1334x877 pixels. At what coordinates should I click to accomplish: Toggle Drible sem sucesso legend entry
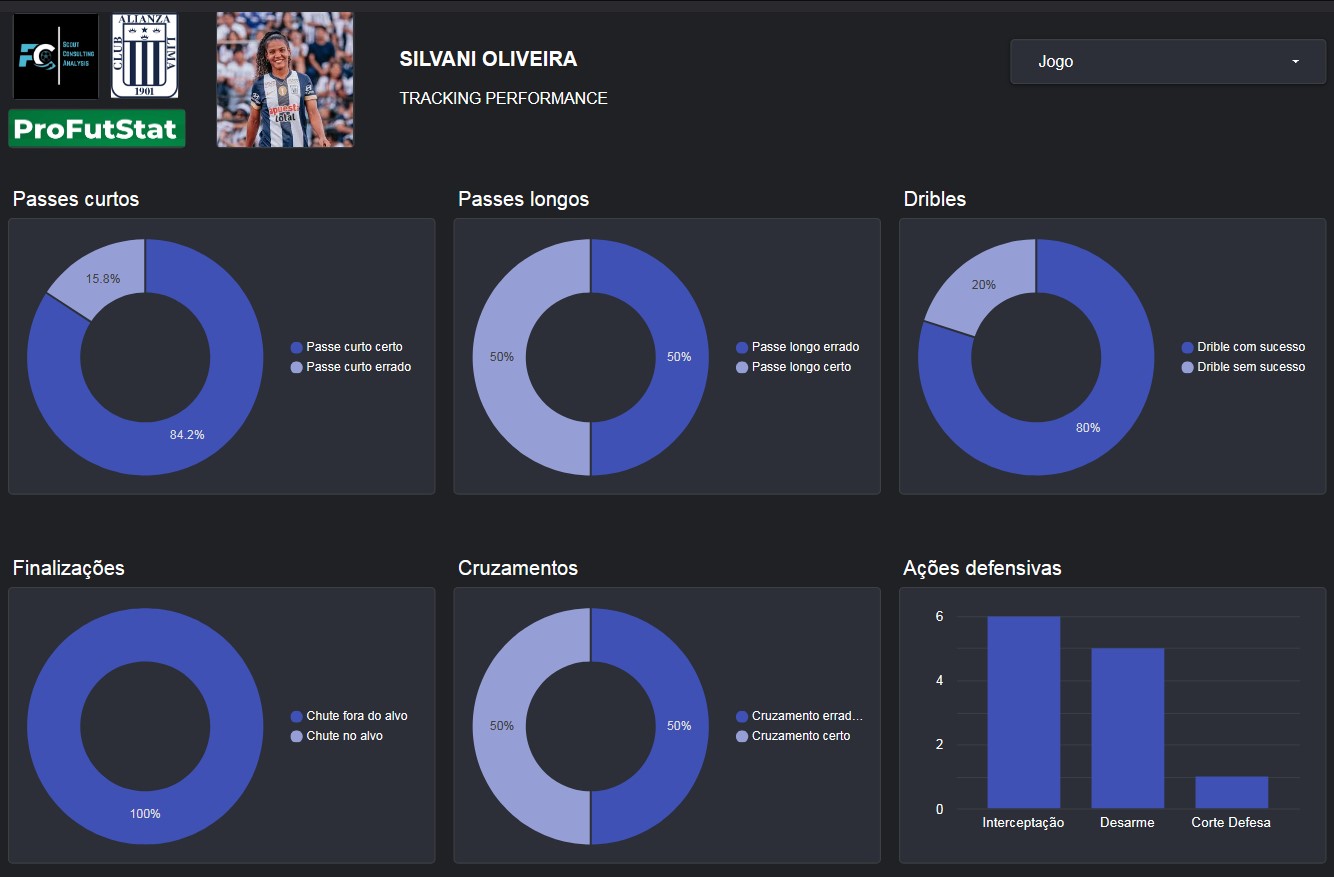(1243, 367)
